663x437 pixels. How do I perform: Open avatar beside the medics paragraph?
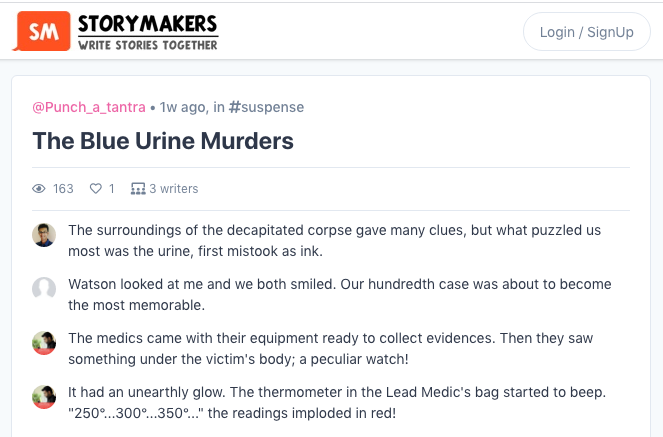click(44, 343)
